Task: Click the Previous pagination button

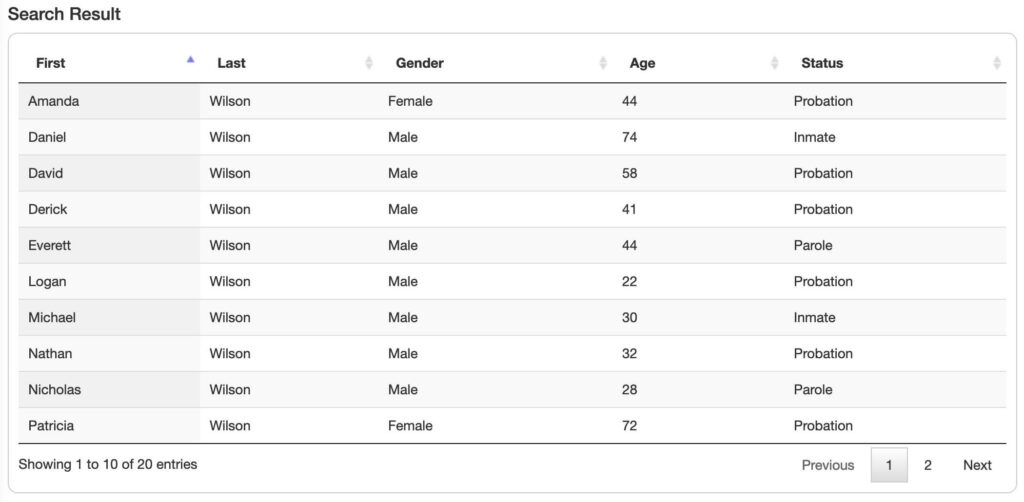Action: pyautogui.click(x=828, y=465)
